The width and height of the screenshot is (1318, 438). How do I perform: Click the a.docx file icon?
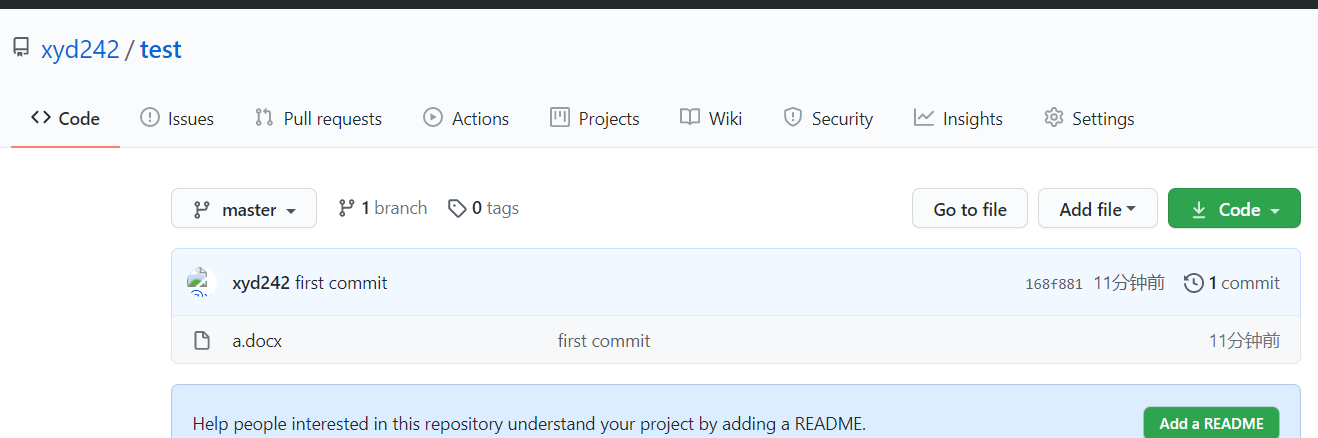click(202, 341)
